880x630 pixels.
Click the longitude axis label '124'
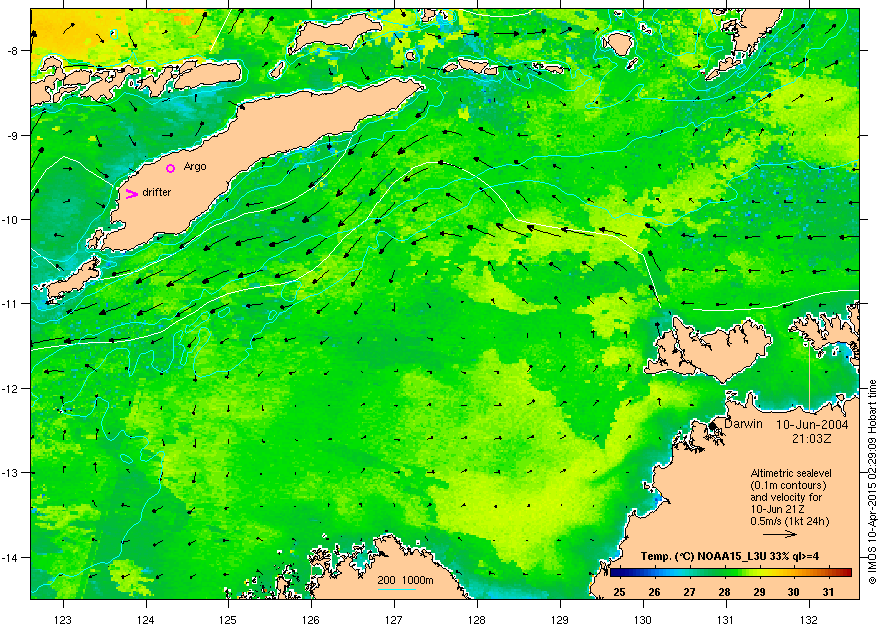(146, 620)
